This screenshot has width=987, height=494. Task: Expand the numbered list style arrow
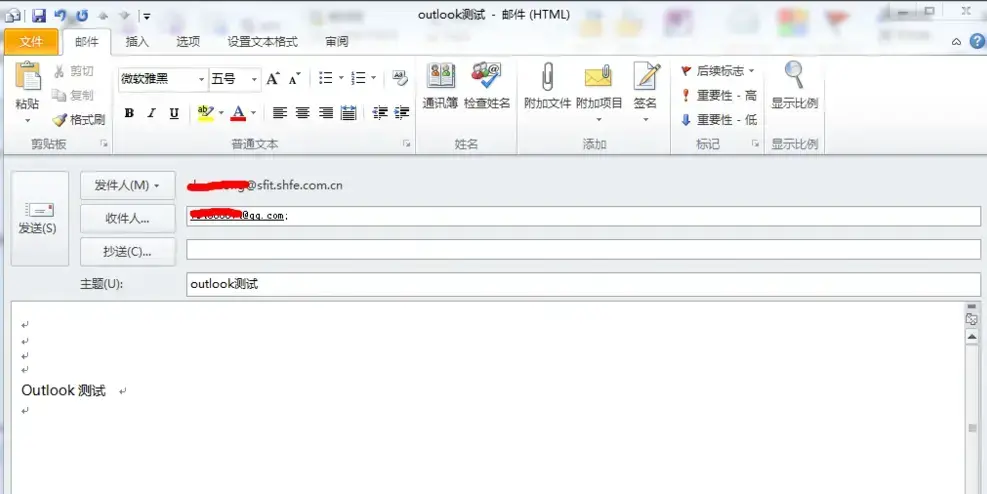point(373,78)
